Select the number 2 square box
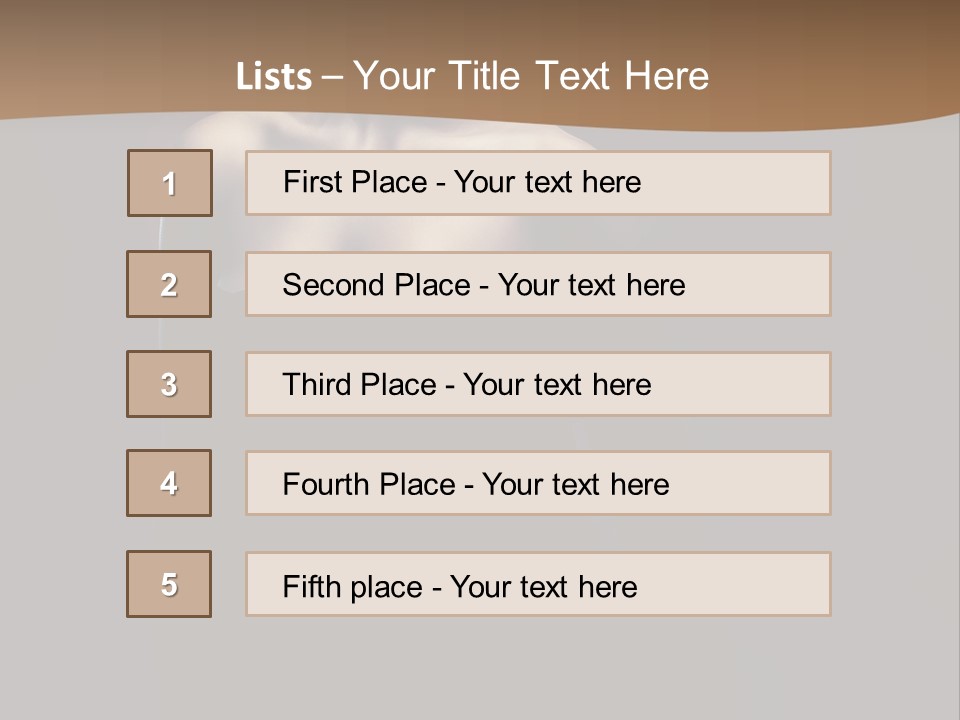Image resolution: width=960 pixels, height=720 pixels. [169, 284]
